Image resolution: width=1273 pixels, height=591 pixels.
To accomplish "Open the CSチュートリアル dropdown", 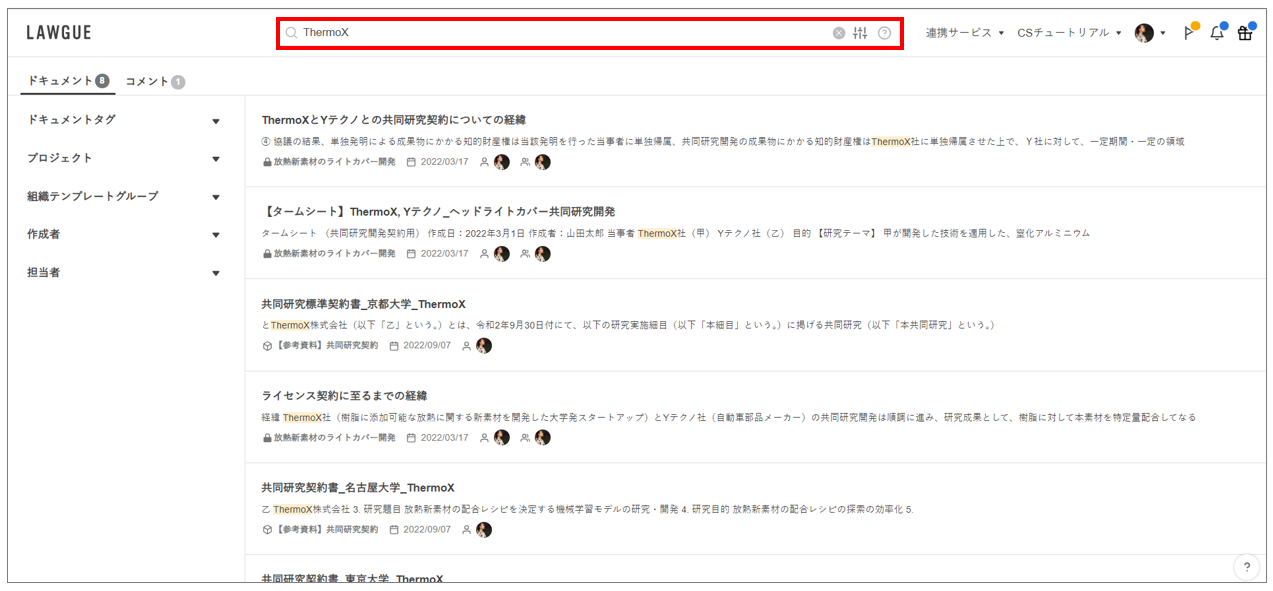I will 1069,33.
